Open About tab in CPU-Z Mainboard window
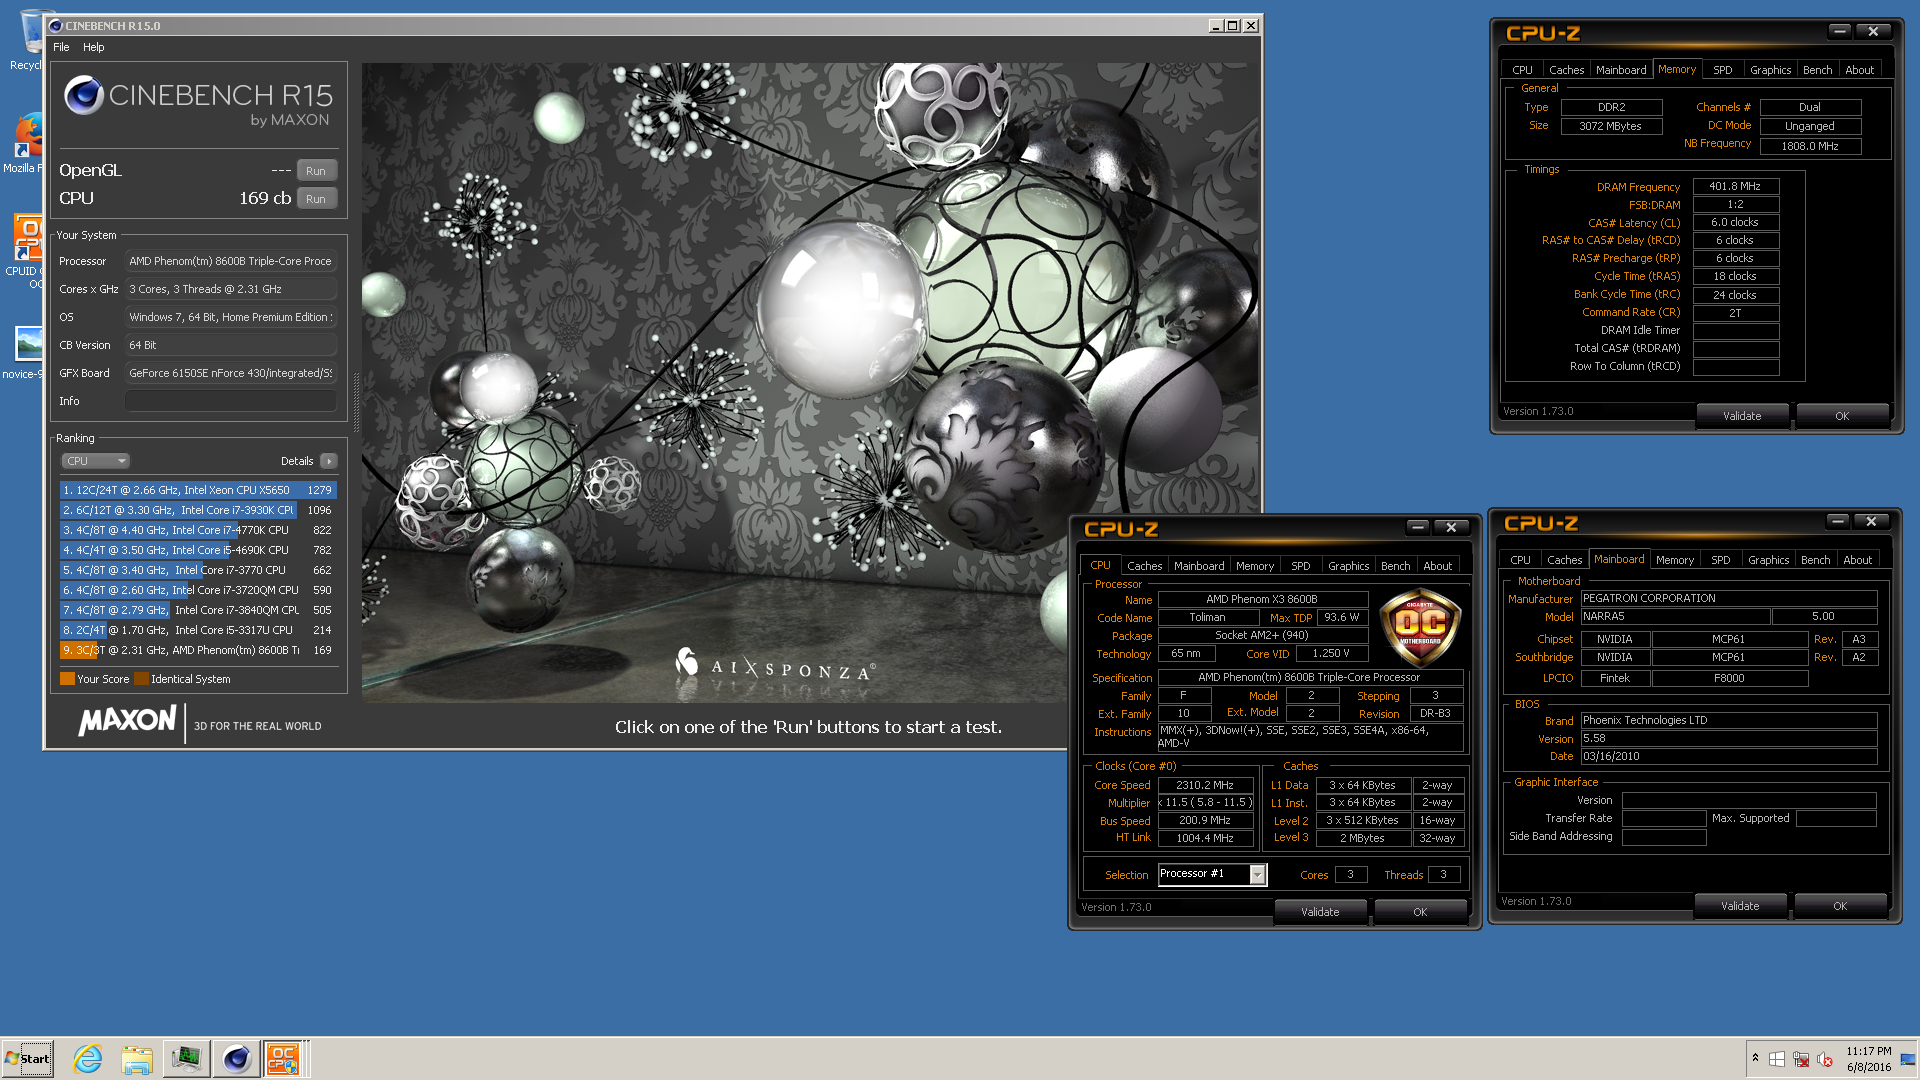This screenshot has height=1080, width=1920. pos(1857,560)
